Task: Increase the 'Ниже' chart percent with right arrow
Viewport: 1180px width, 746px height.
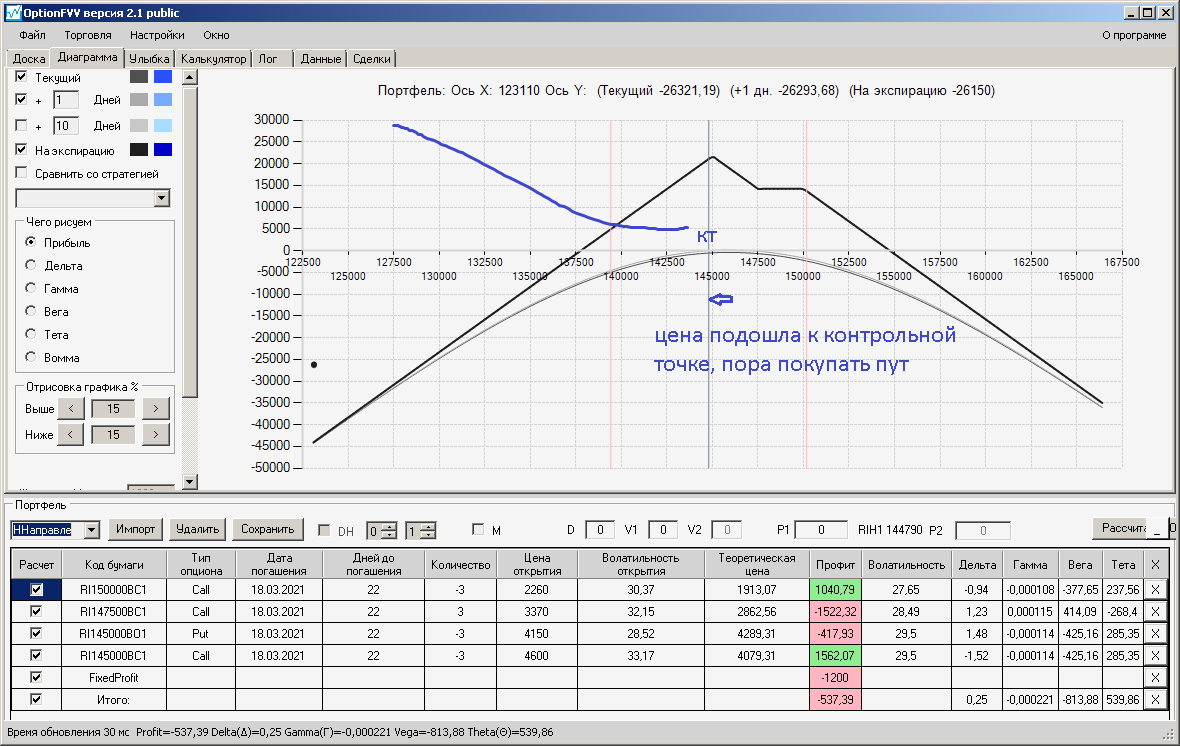Action: pyautogui.click(x=156, y=434)
